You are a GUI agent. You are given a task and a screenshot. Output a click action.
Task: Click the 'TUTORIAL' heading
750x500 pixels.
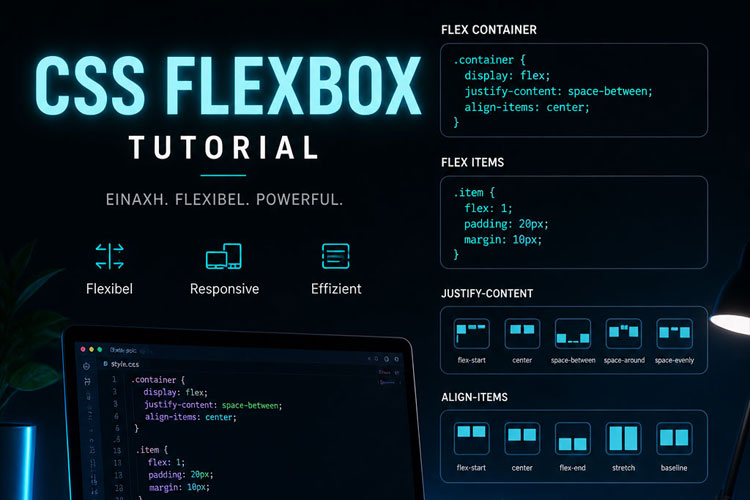click(224, 147)
